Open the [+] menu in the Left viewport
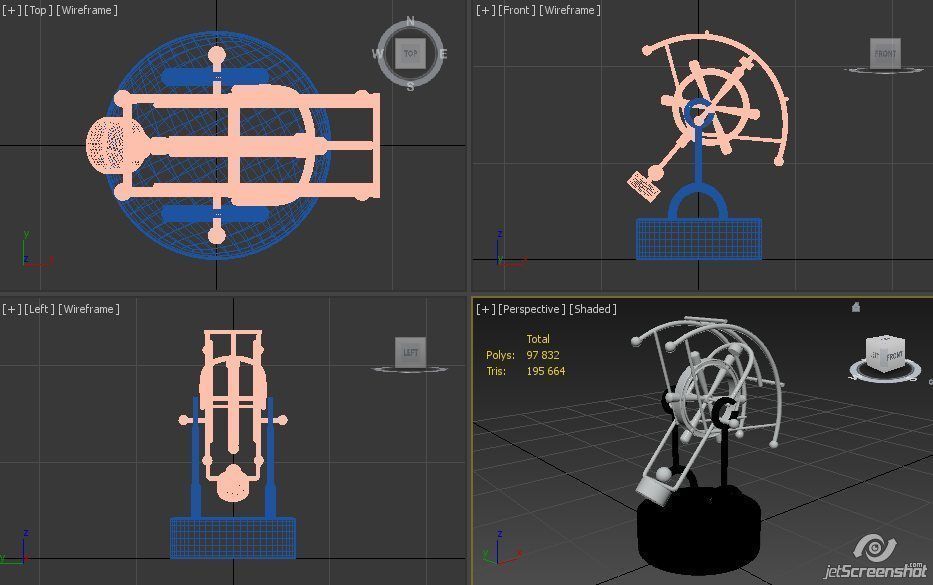 tap(9, 309)
